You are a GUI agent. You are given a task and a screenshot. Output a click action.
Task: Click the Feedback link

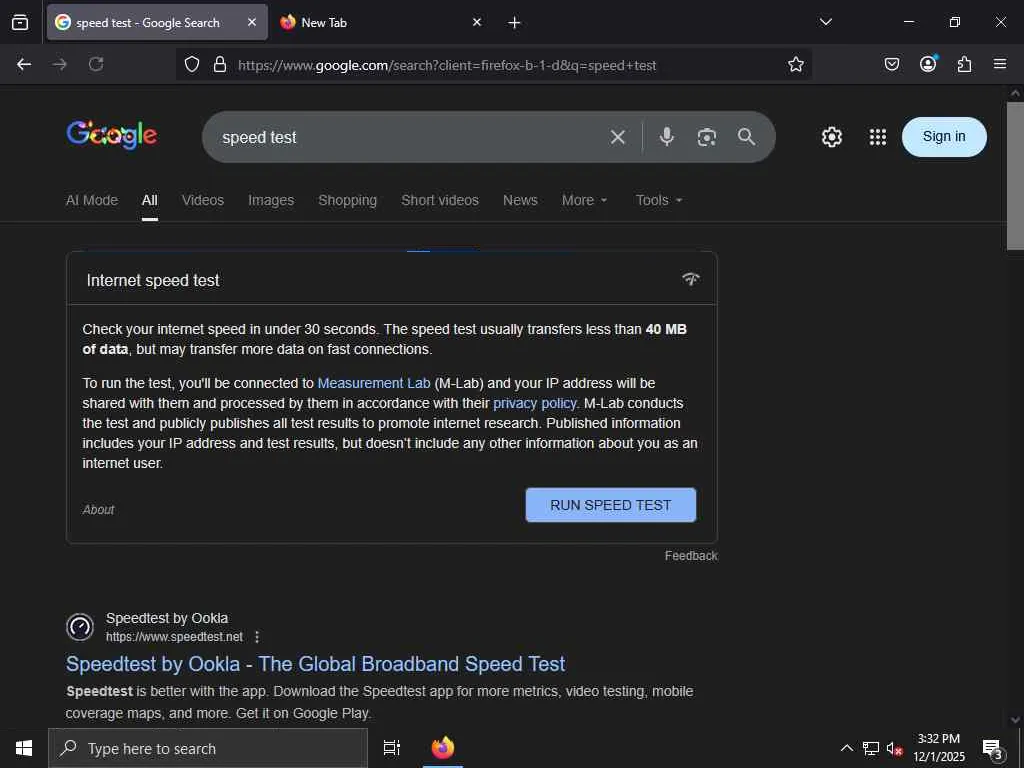[x=691, y=556]
